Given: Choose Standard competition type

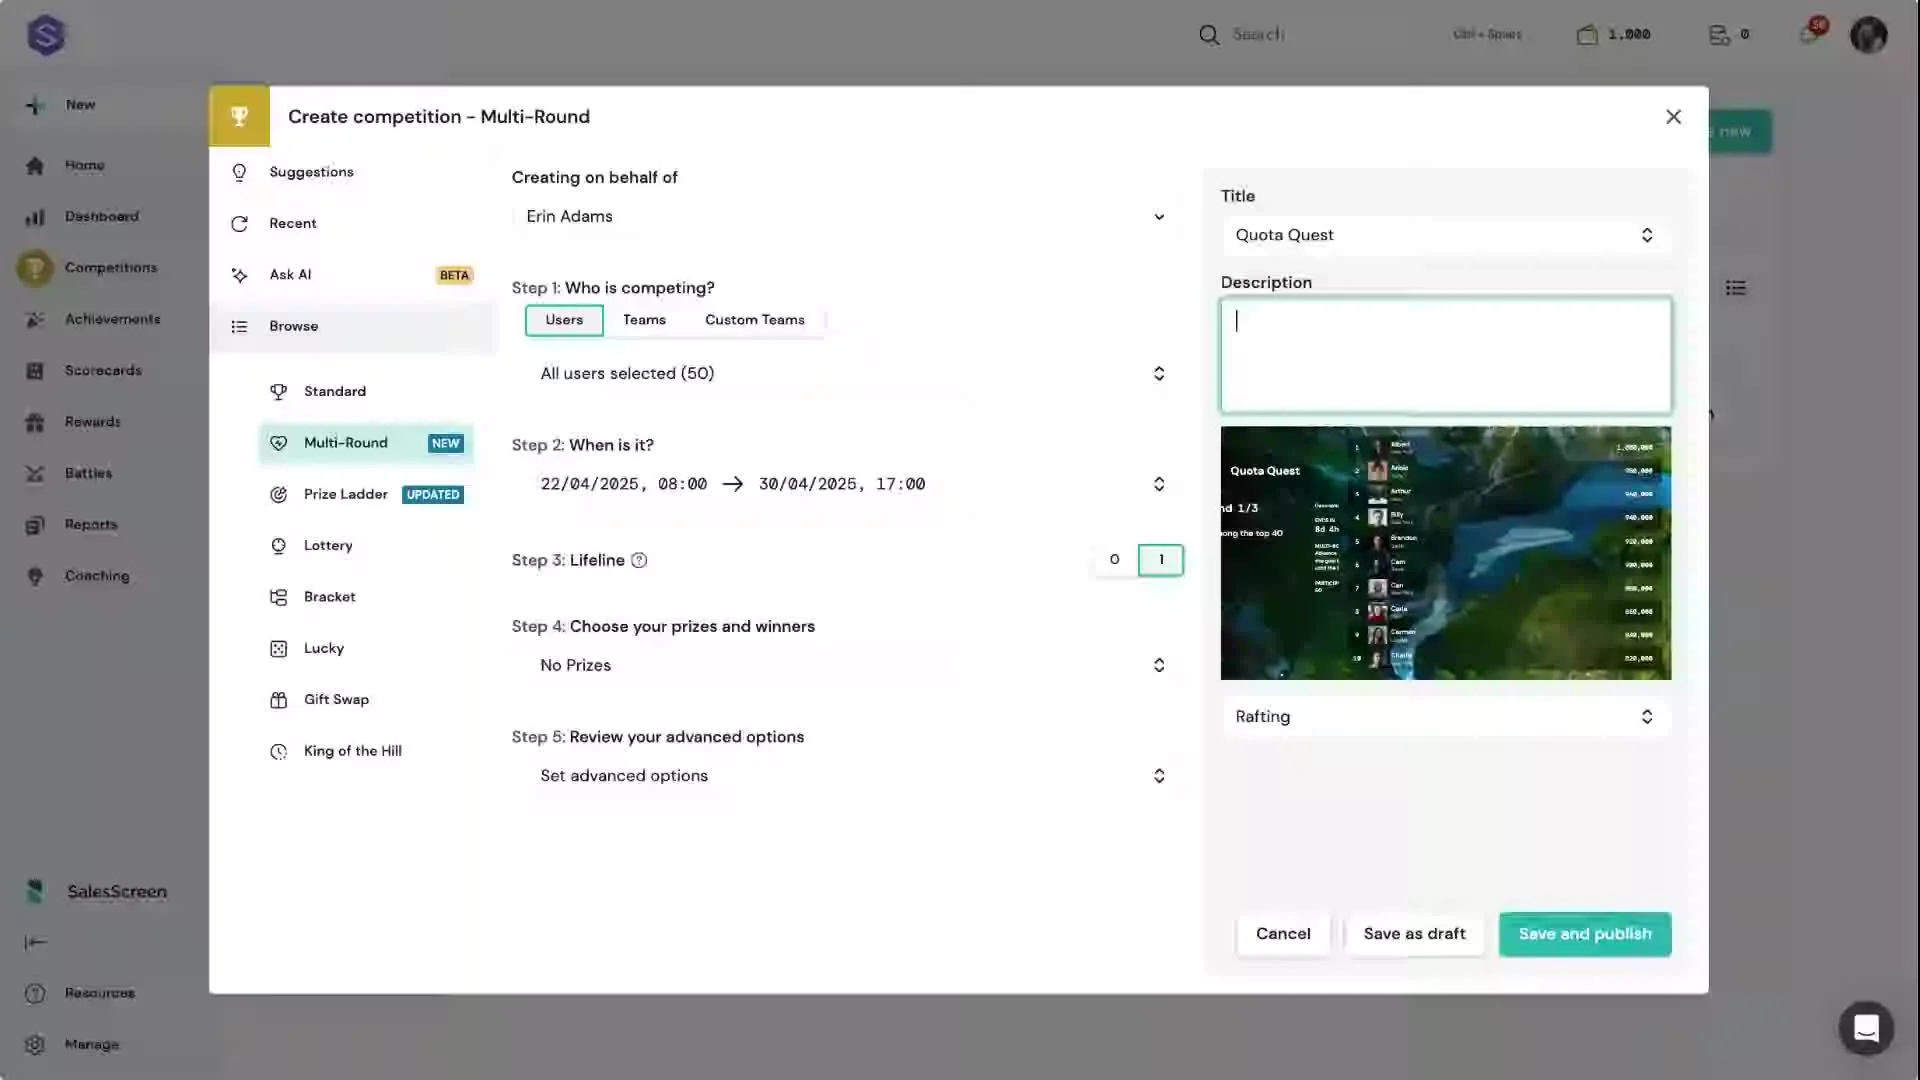Looking at the screenshot, I should [x=366, y=392].
